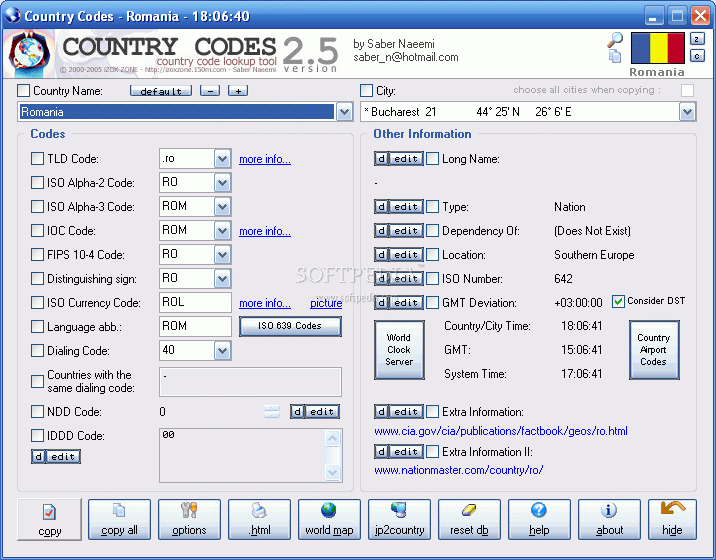Click 'd' default button for Long Name
716x560 pixels.
coord(381,158)
